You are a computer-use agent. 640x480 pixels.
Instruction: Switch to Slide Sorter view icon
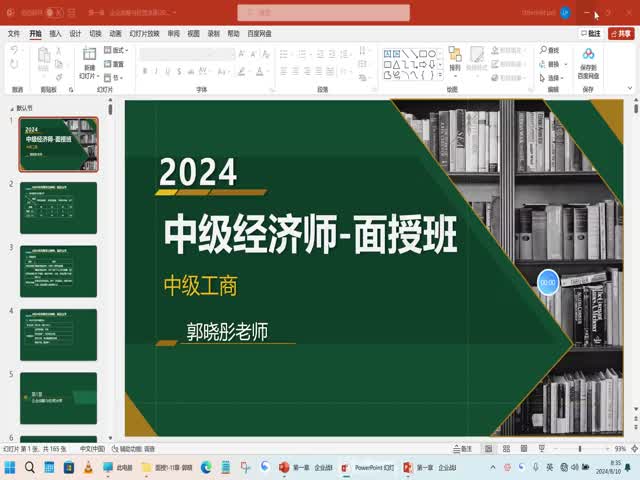507,449
